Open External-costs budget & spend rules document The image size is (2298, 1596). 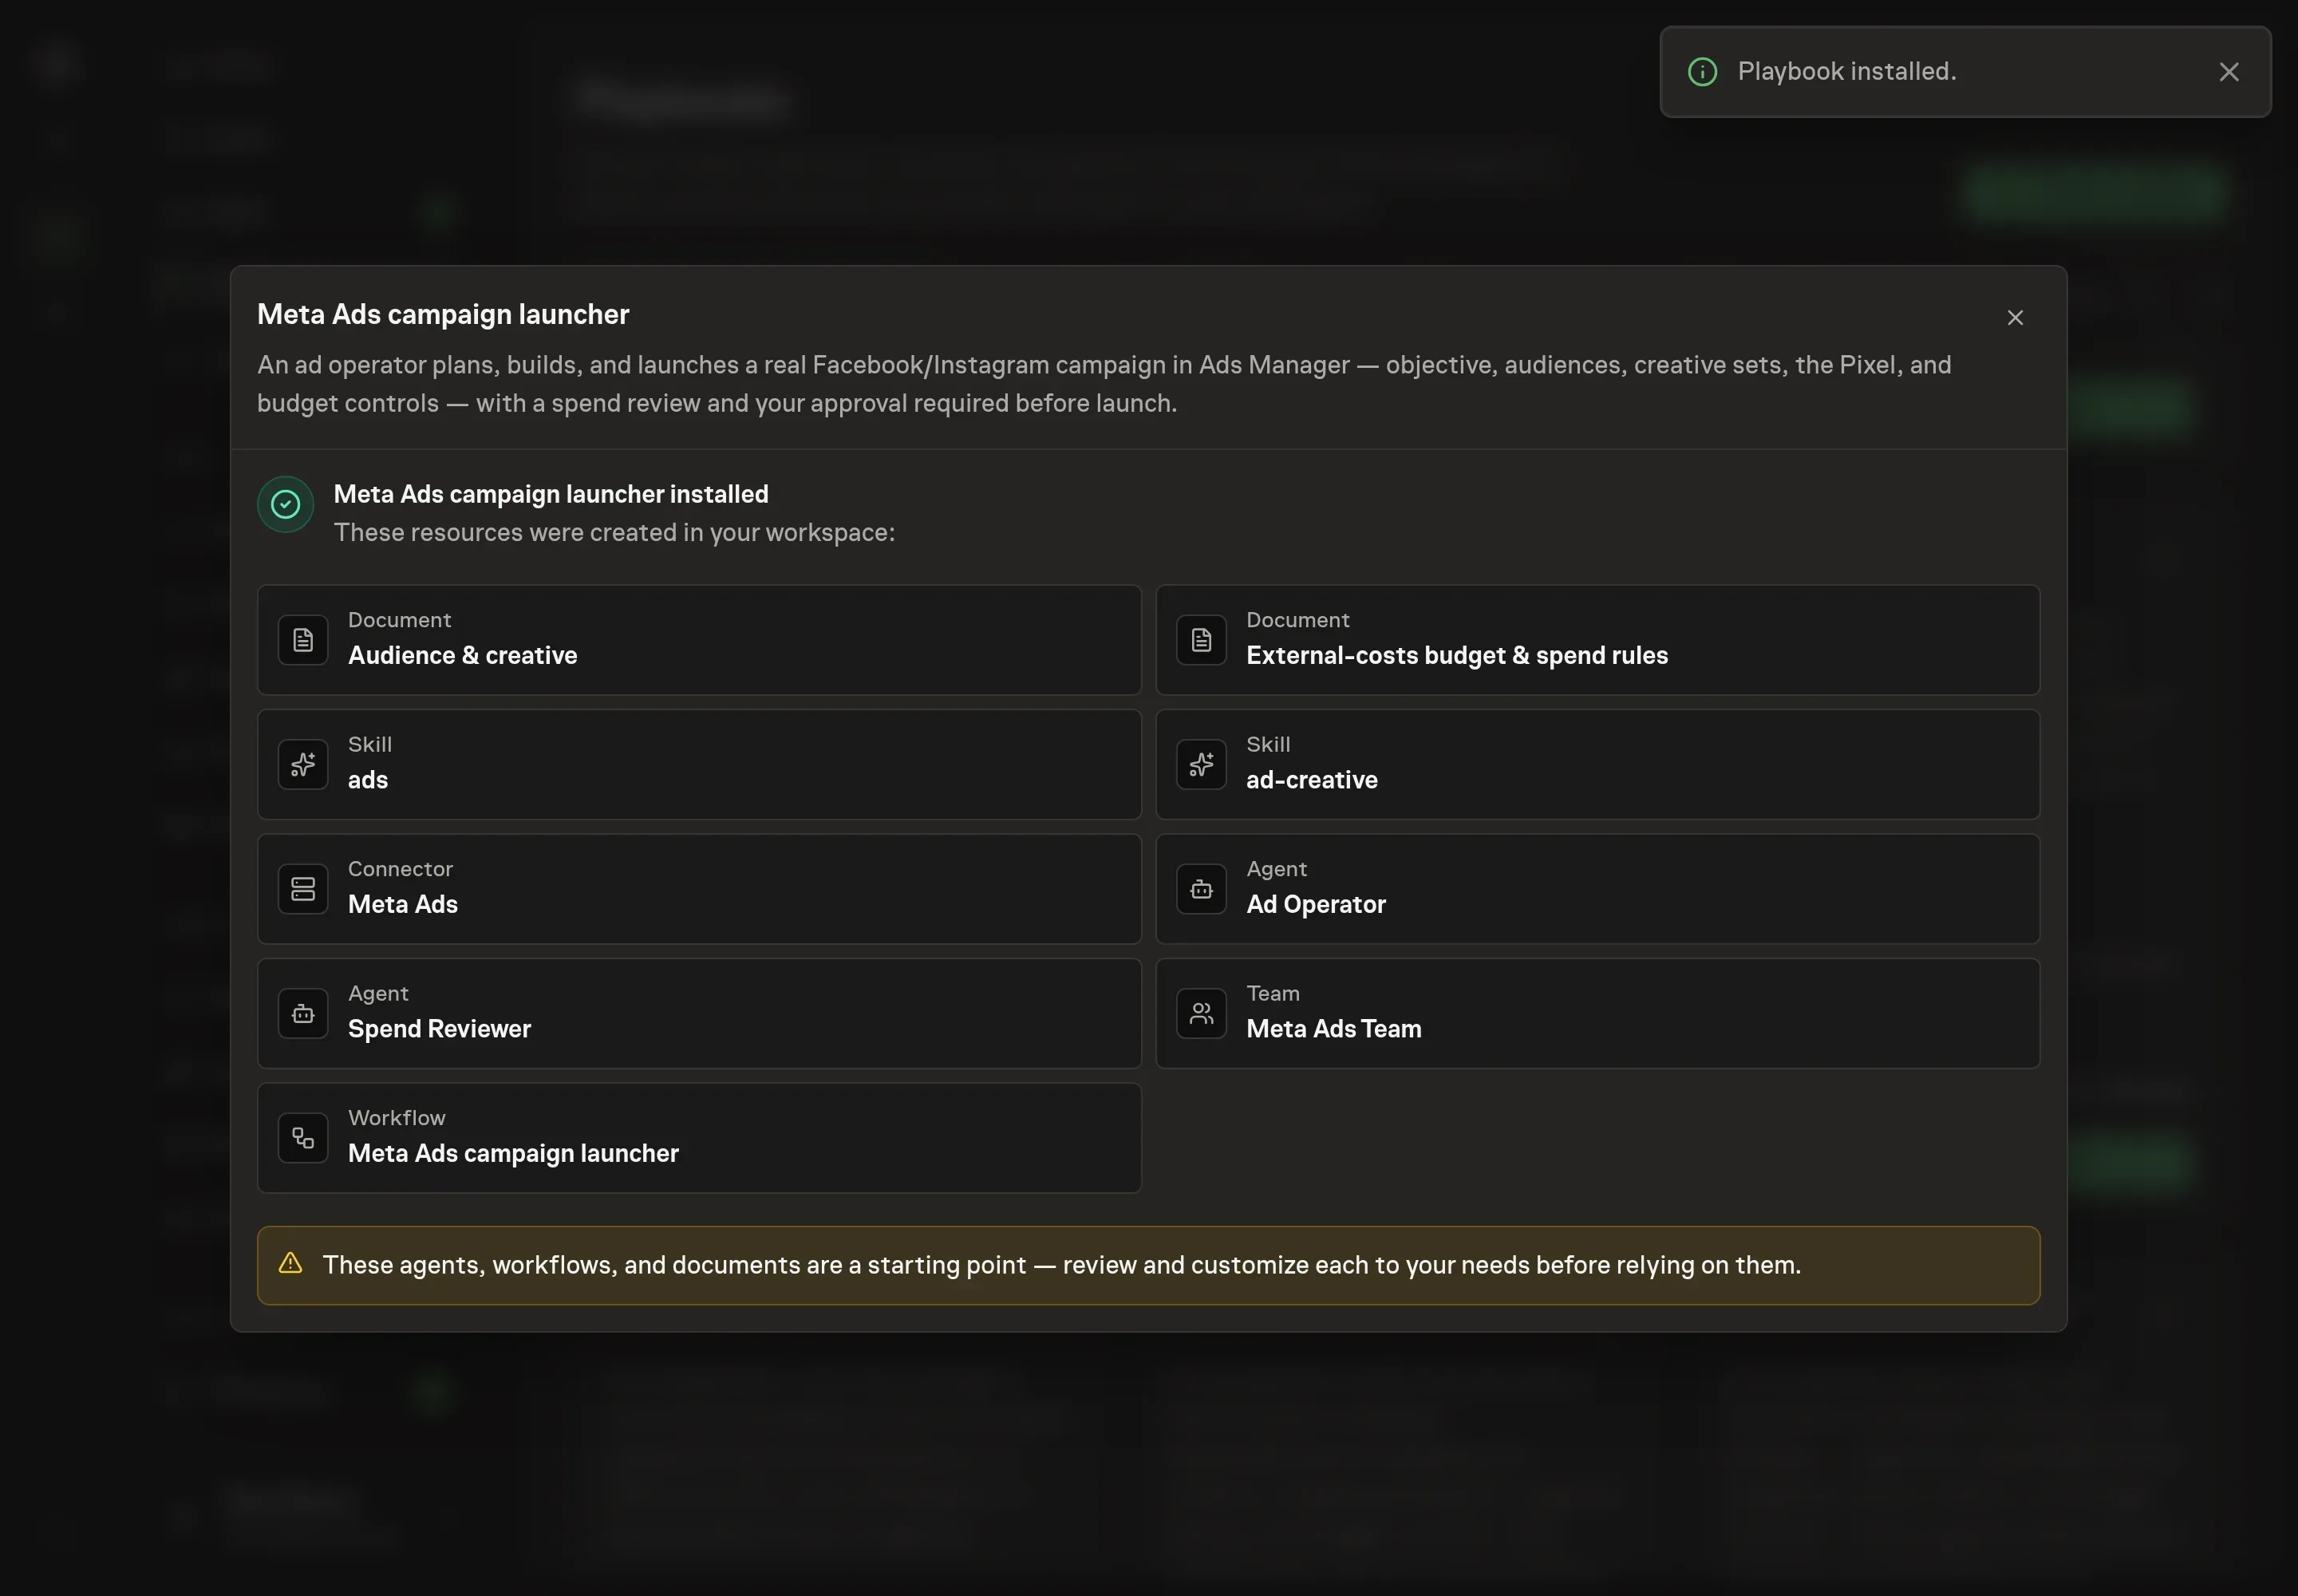coord(1456,655)
